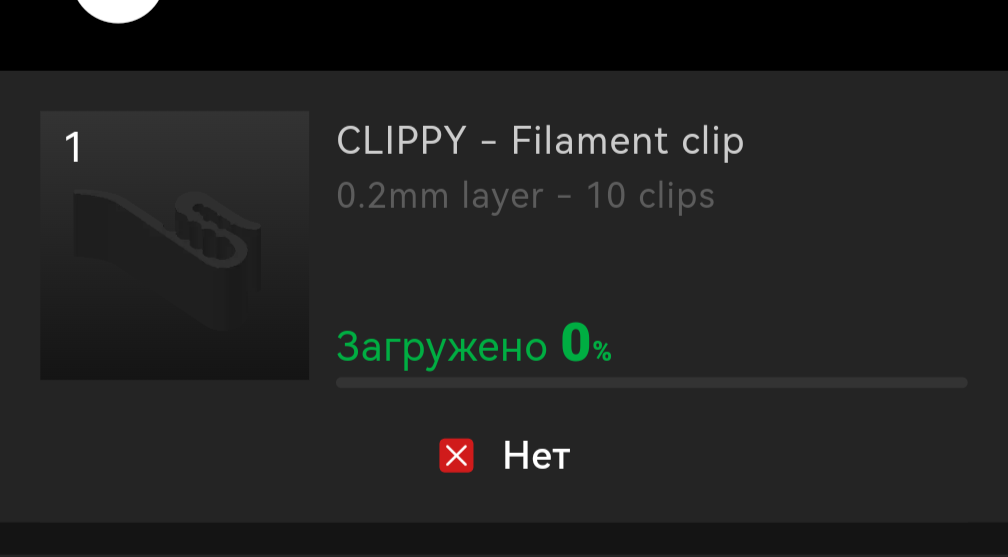This screenshot has height=557, width=1008.
Task: Click the left end of progress bar
Action: coord(343,383)
